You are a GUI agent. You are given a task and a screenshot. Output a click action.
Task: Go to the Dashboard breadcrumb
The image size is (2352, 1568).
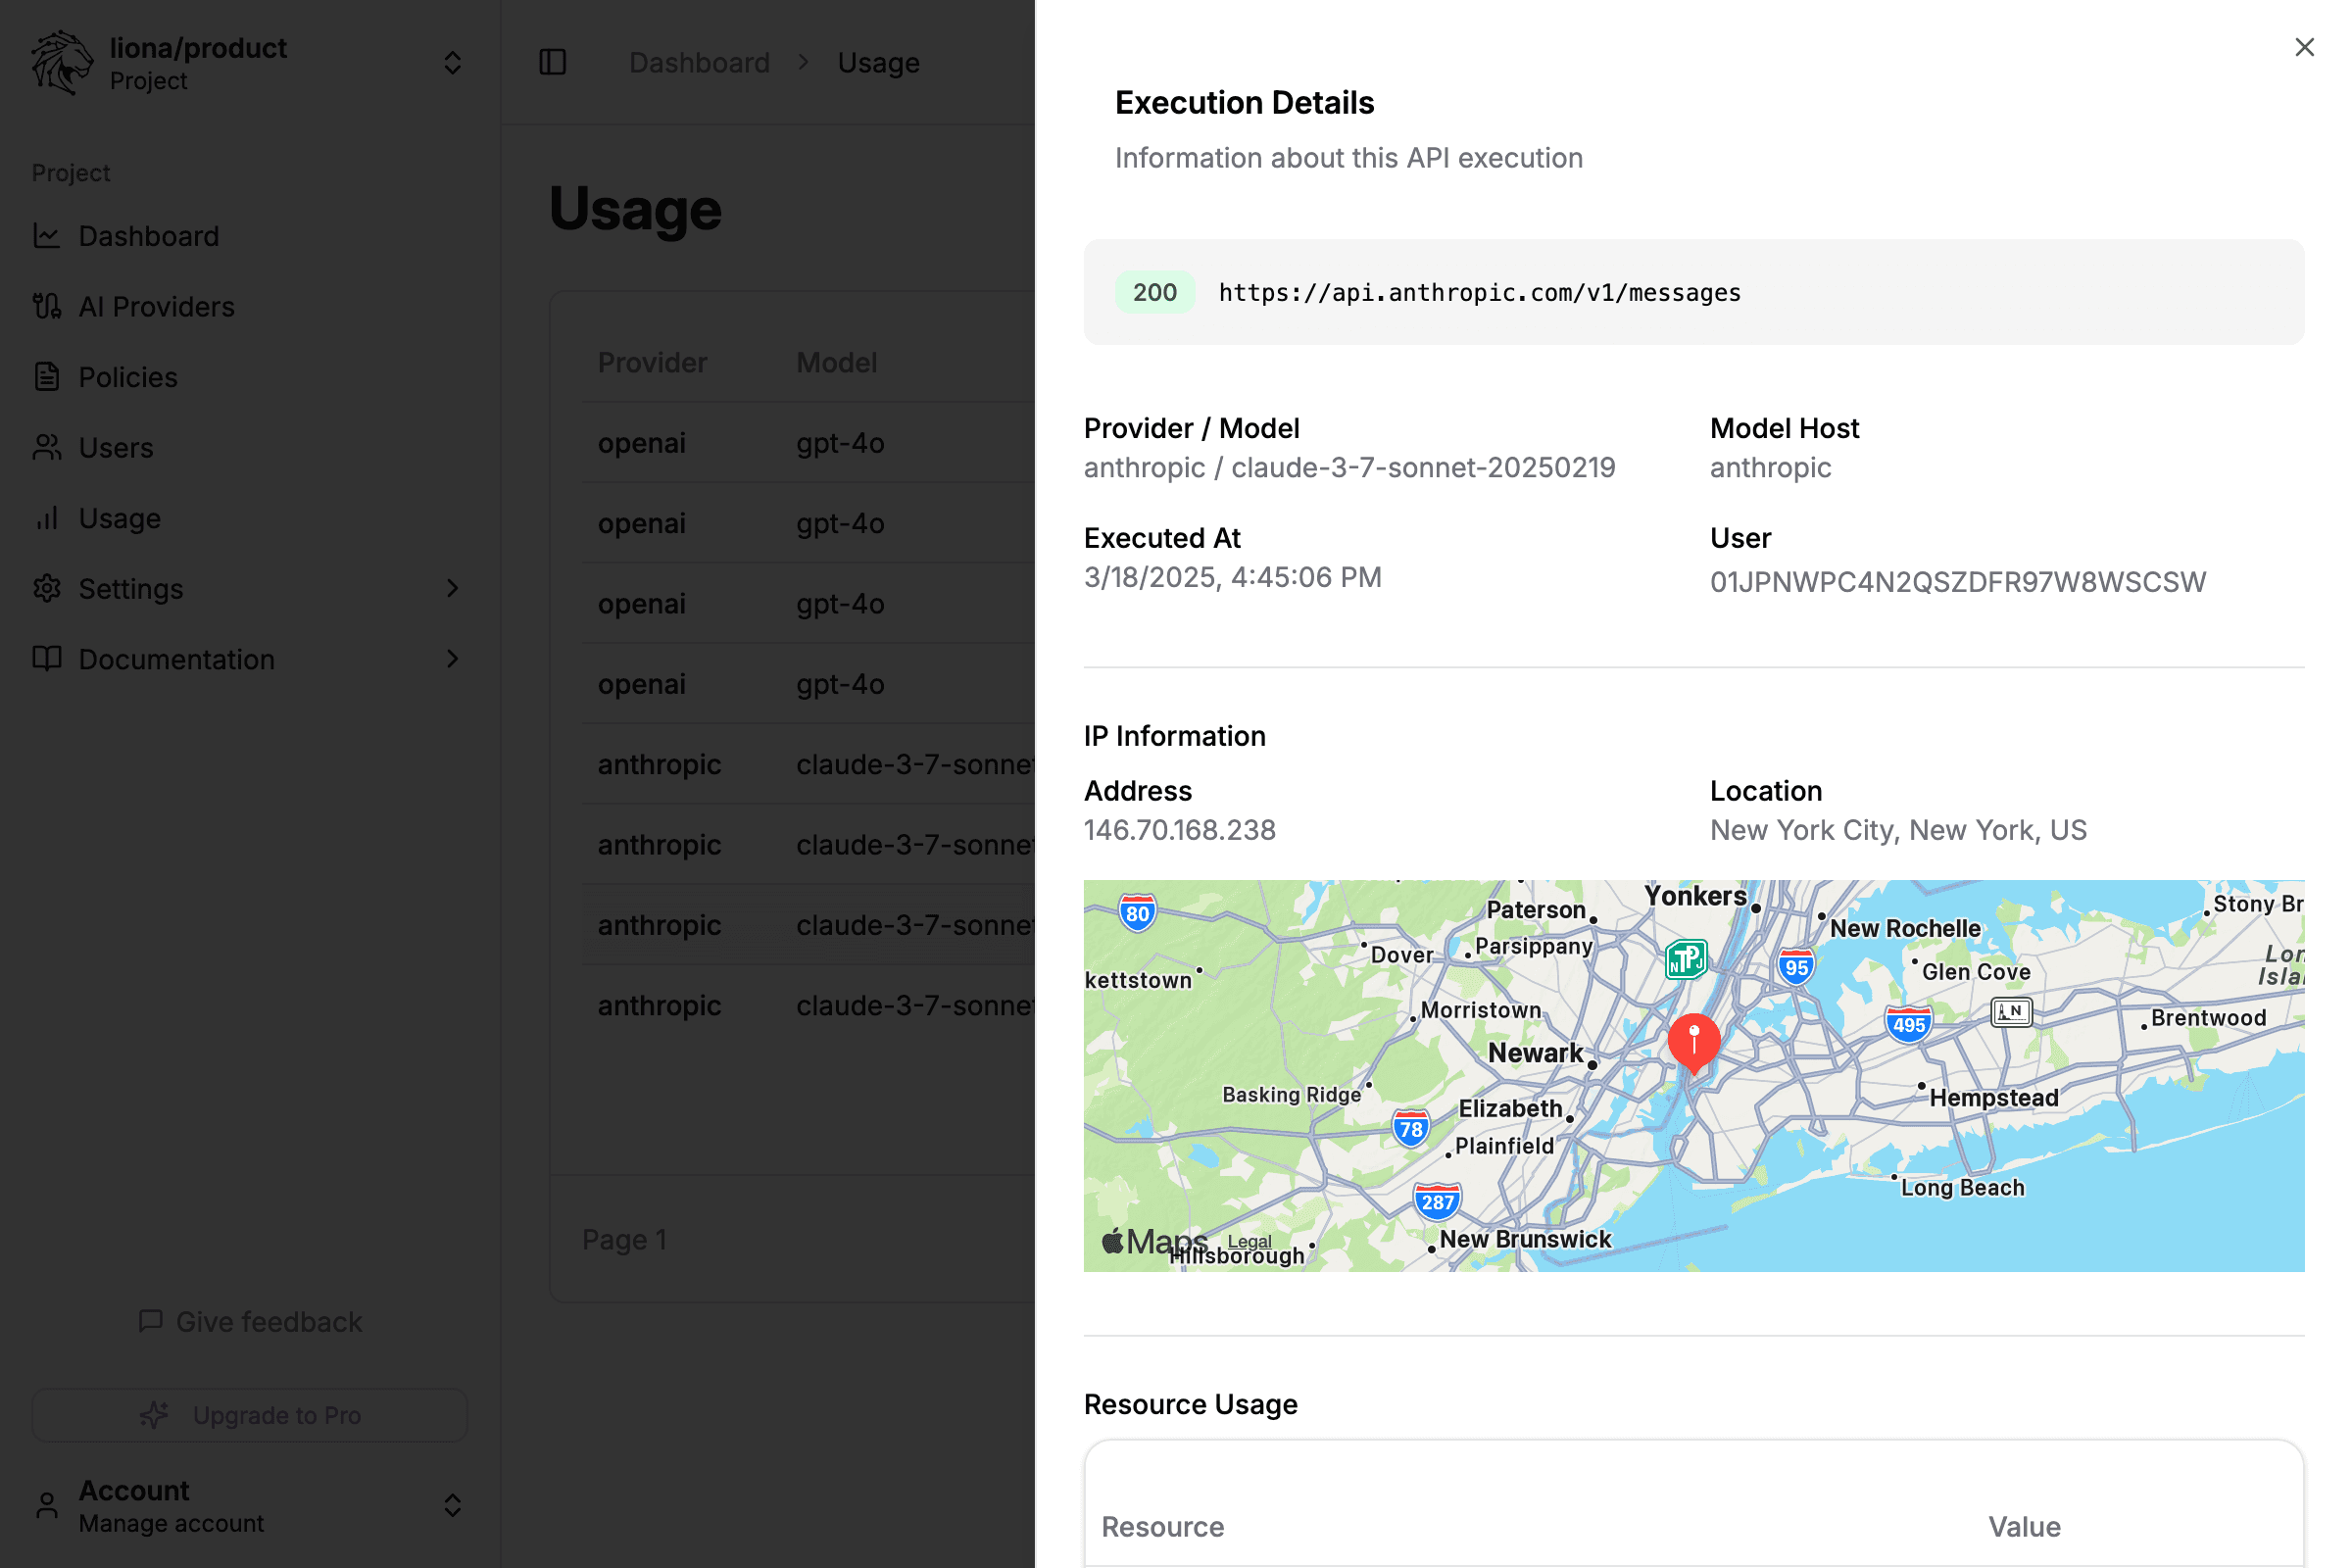(699, 62)
